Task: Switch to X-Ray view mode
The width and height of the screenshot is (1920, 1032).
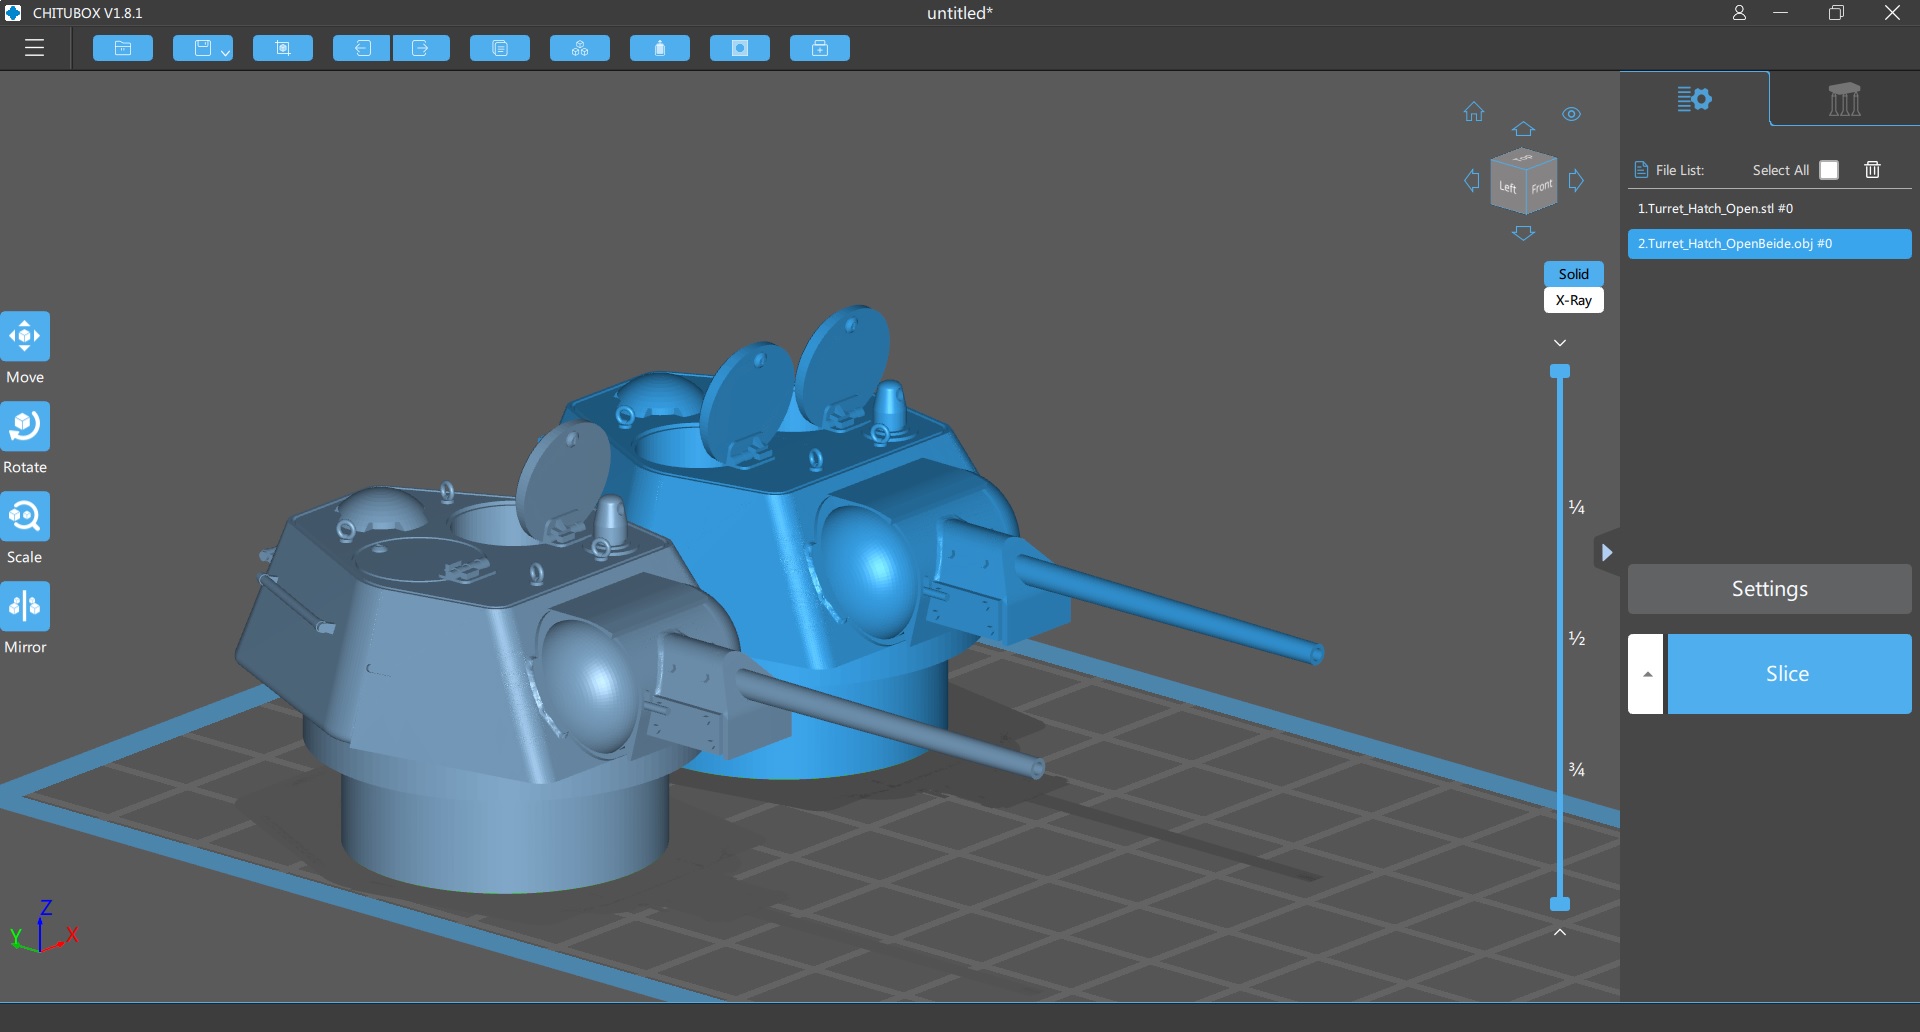Action: [x=1573, y=300]
